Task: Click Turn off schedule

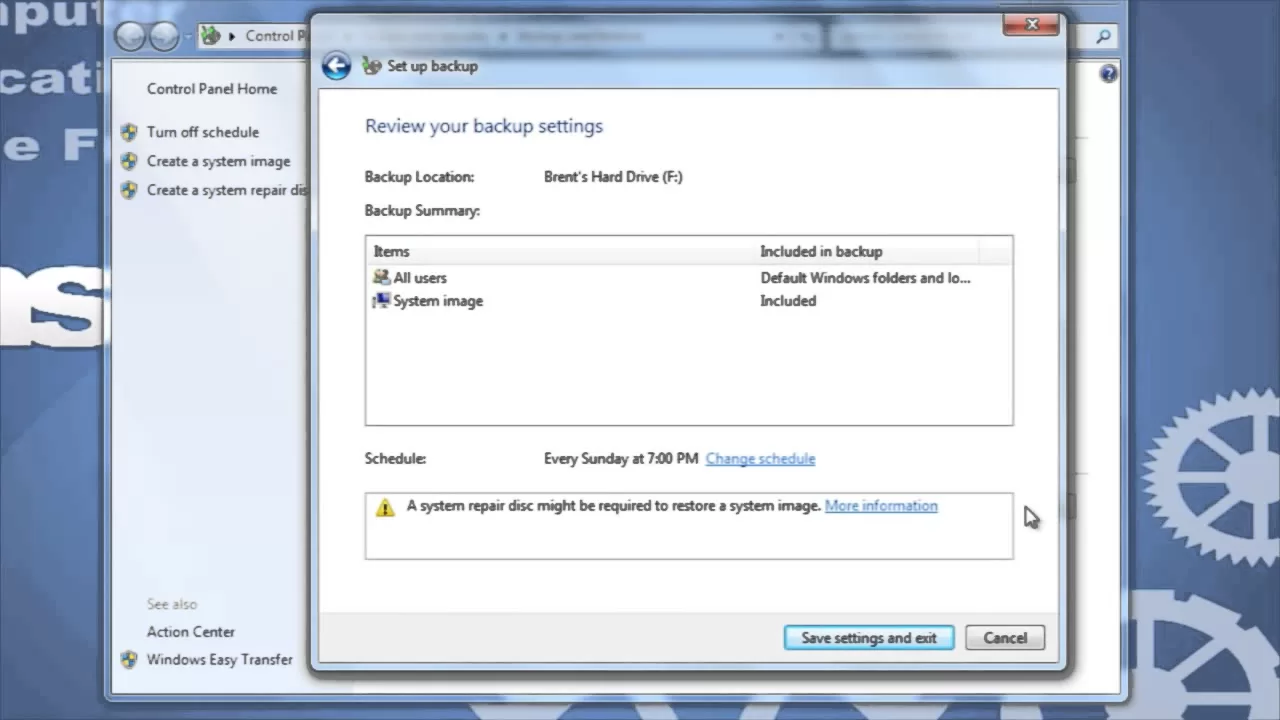Action: pyautogui.click(x=203, y=132)
